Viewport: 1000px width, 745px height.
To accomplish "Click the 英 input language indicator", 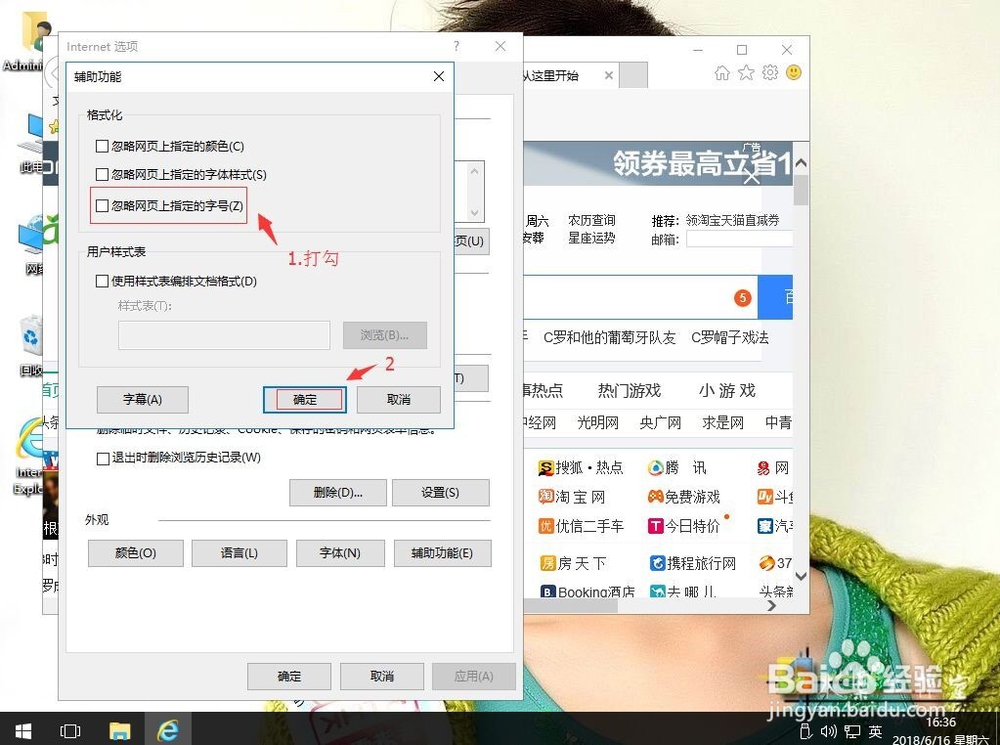I will tap(875, 731).
